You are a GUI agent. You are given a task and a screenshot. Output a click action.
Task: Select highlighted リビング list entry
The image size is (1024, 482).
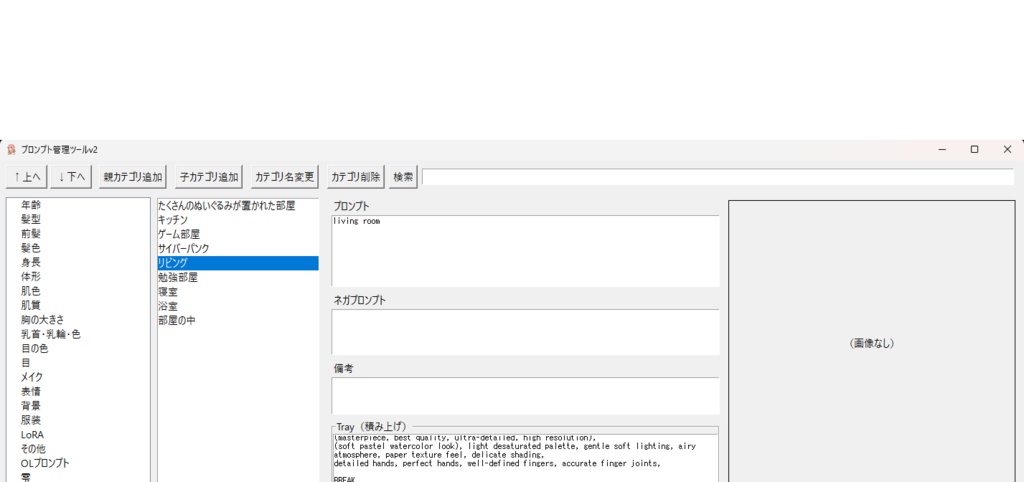click(238, 263)
